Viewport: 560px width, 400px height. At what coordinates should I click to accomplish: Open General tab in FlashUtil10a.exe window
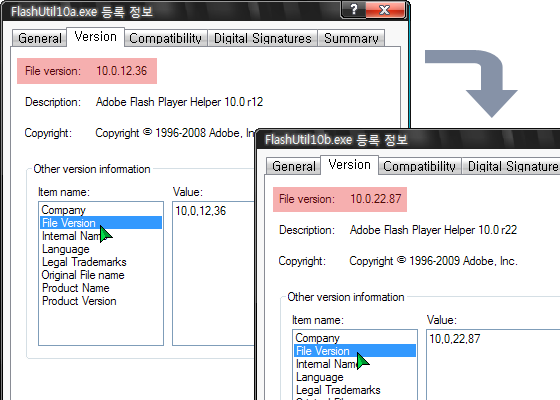[x=40, y=38]
